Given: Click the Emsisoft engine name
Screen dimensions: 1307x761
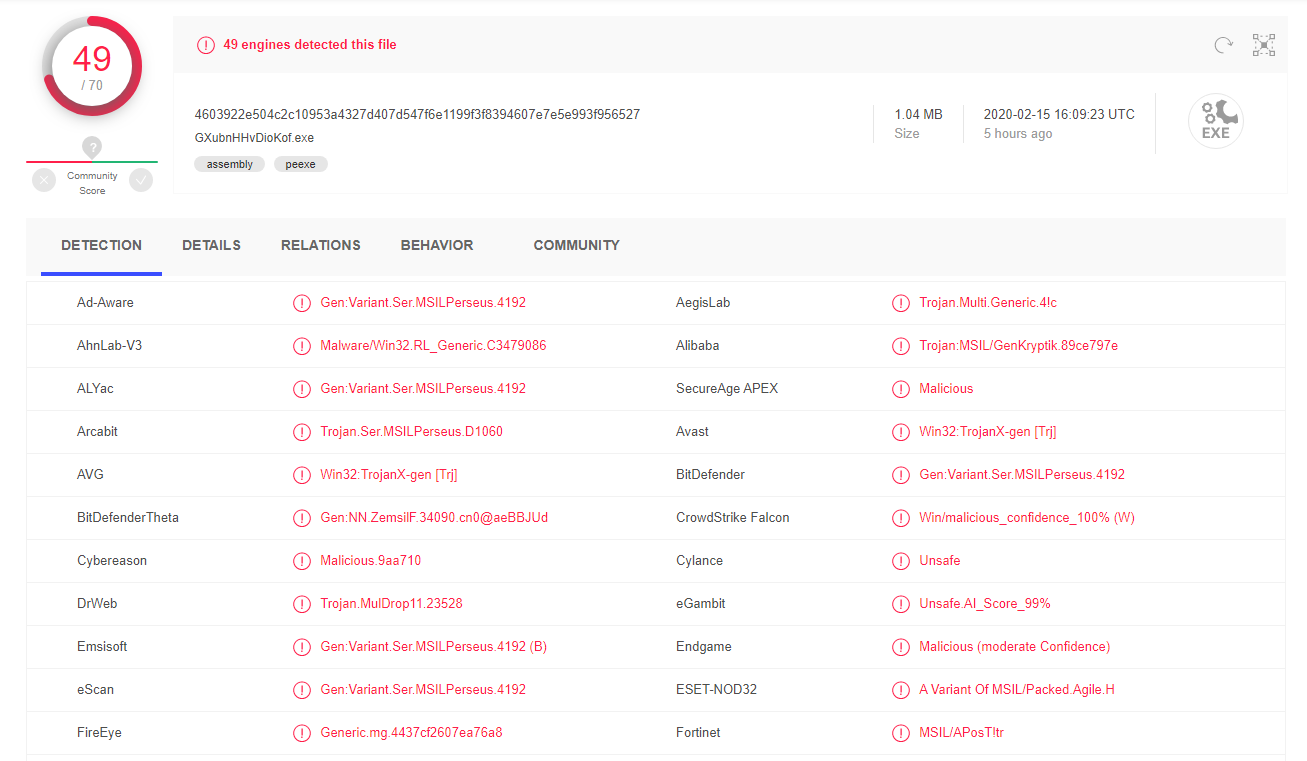Looking at the screenshot, I should (102, 647).
